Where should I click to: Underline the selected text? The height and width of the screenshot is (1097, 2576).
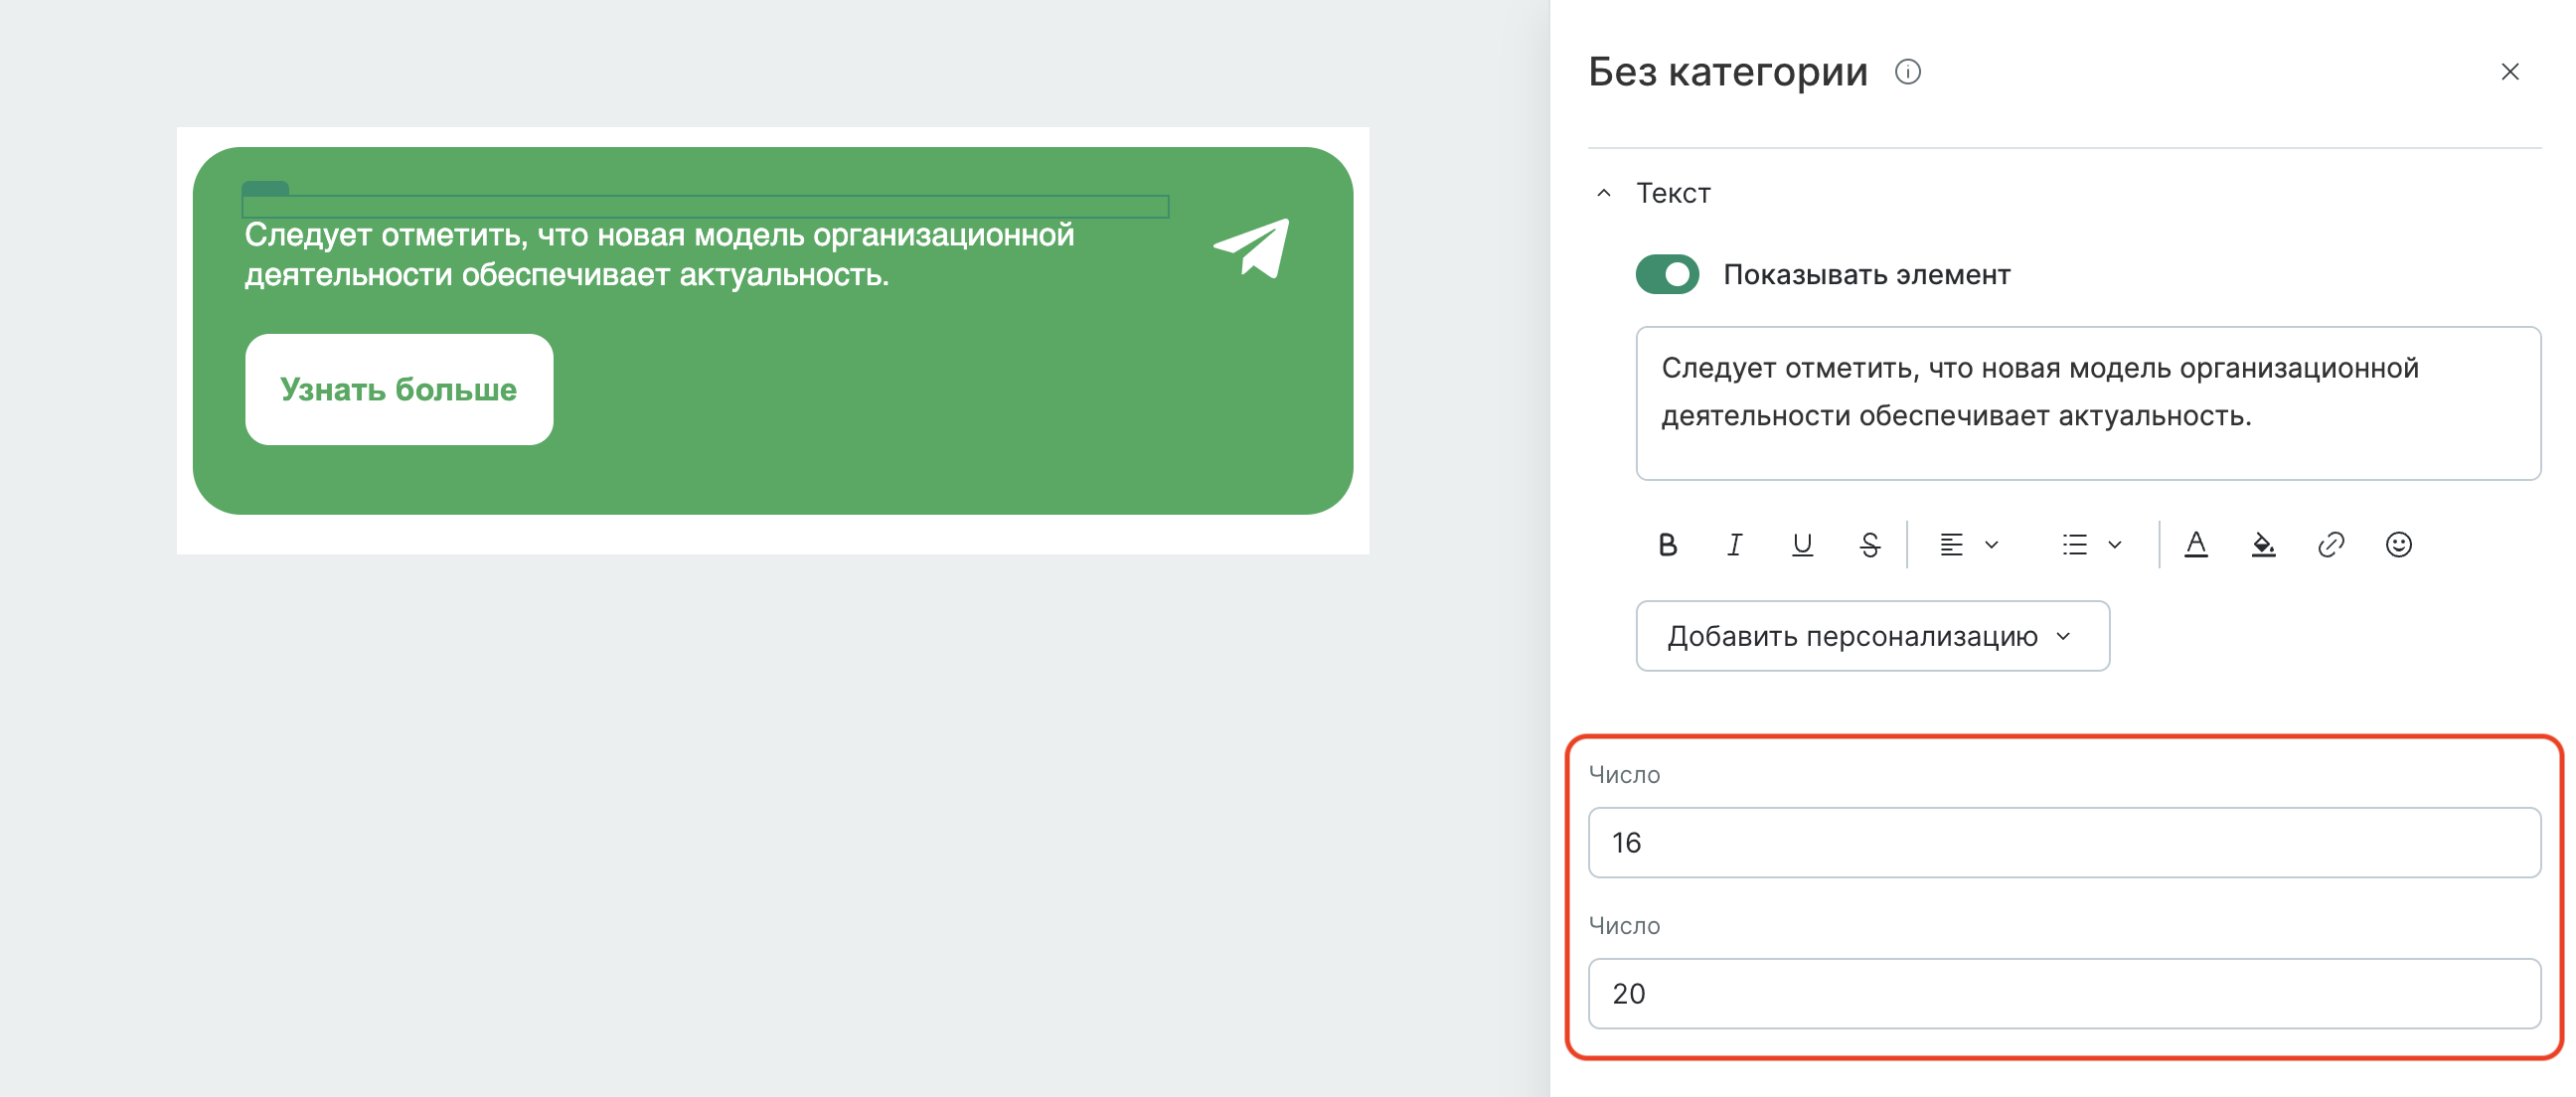point(1802,545)
